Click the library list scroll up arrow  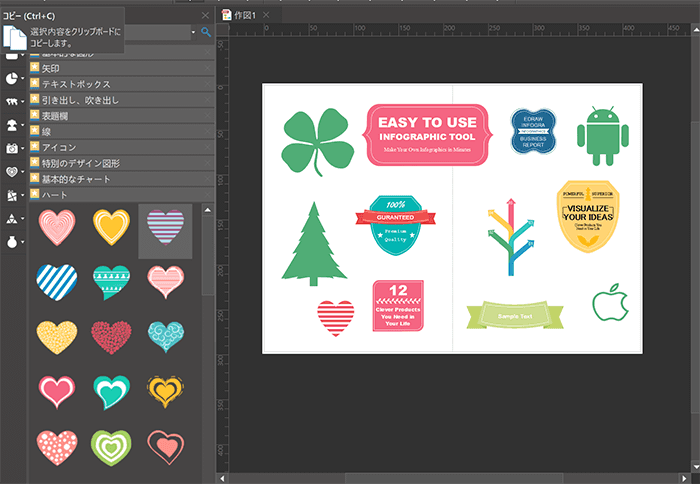(x=208, y=210)
